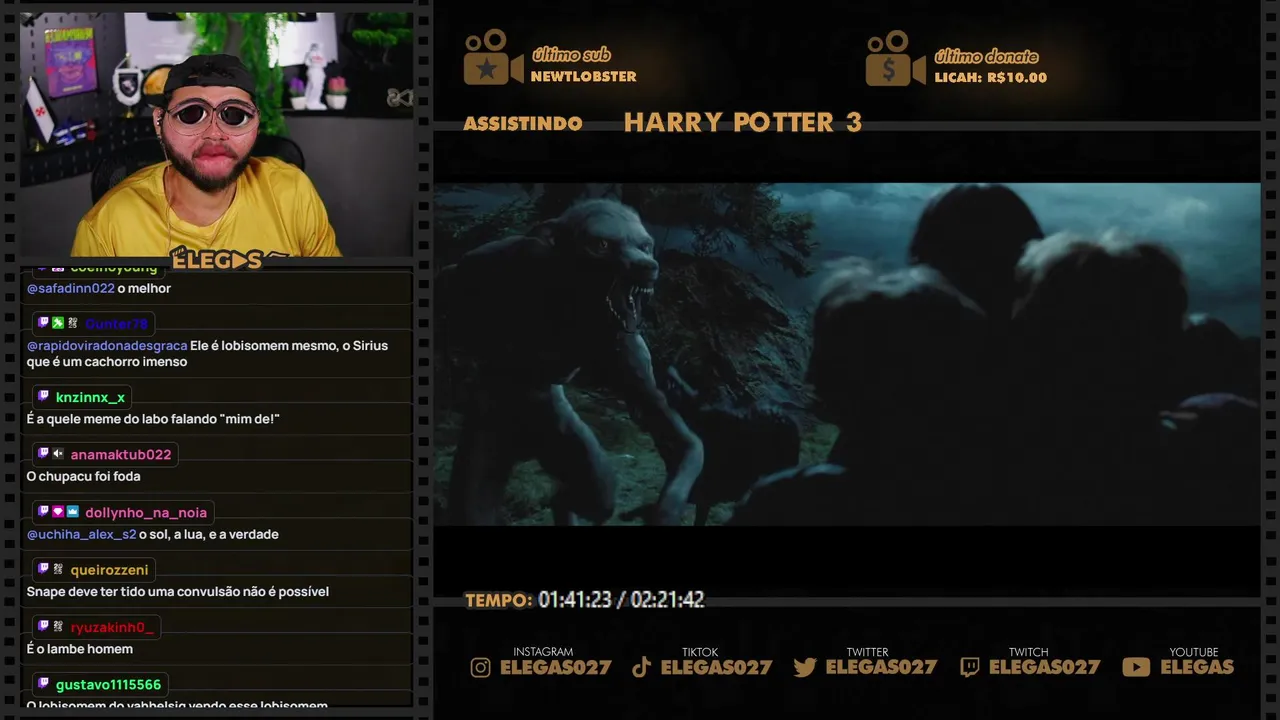Click the TikTok handle ELEGAS027
Image resolution: width=1280 pixels, height=720 pixels.
coord(716,667)
